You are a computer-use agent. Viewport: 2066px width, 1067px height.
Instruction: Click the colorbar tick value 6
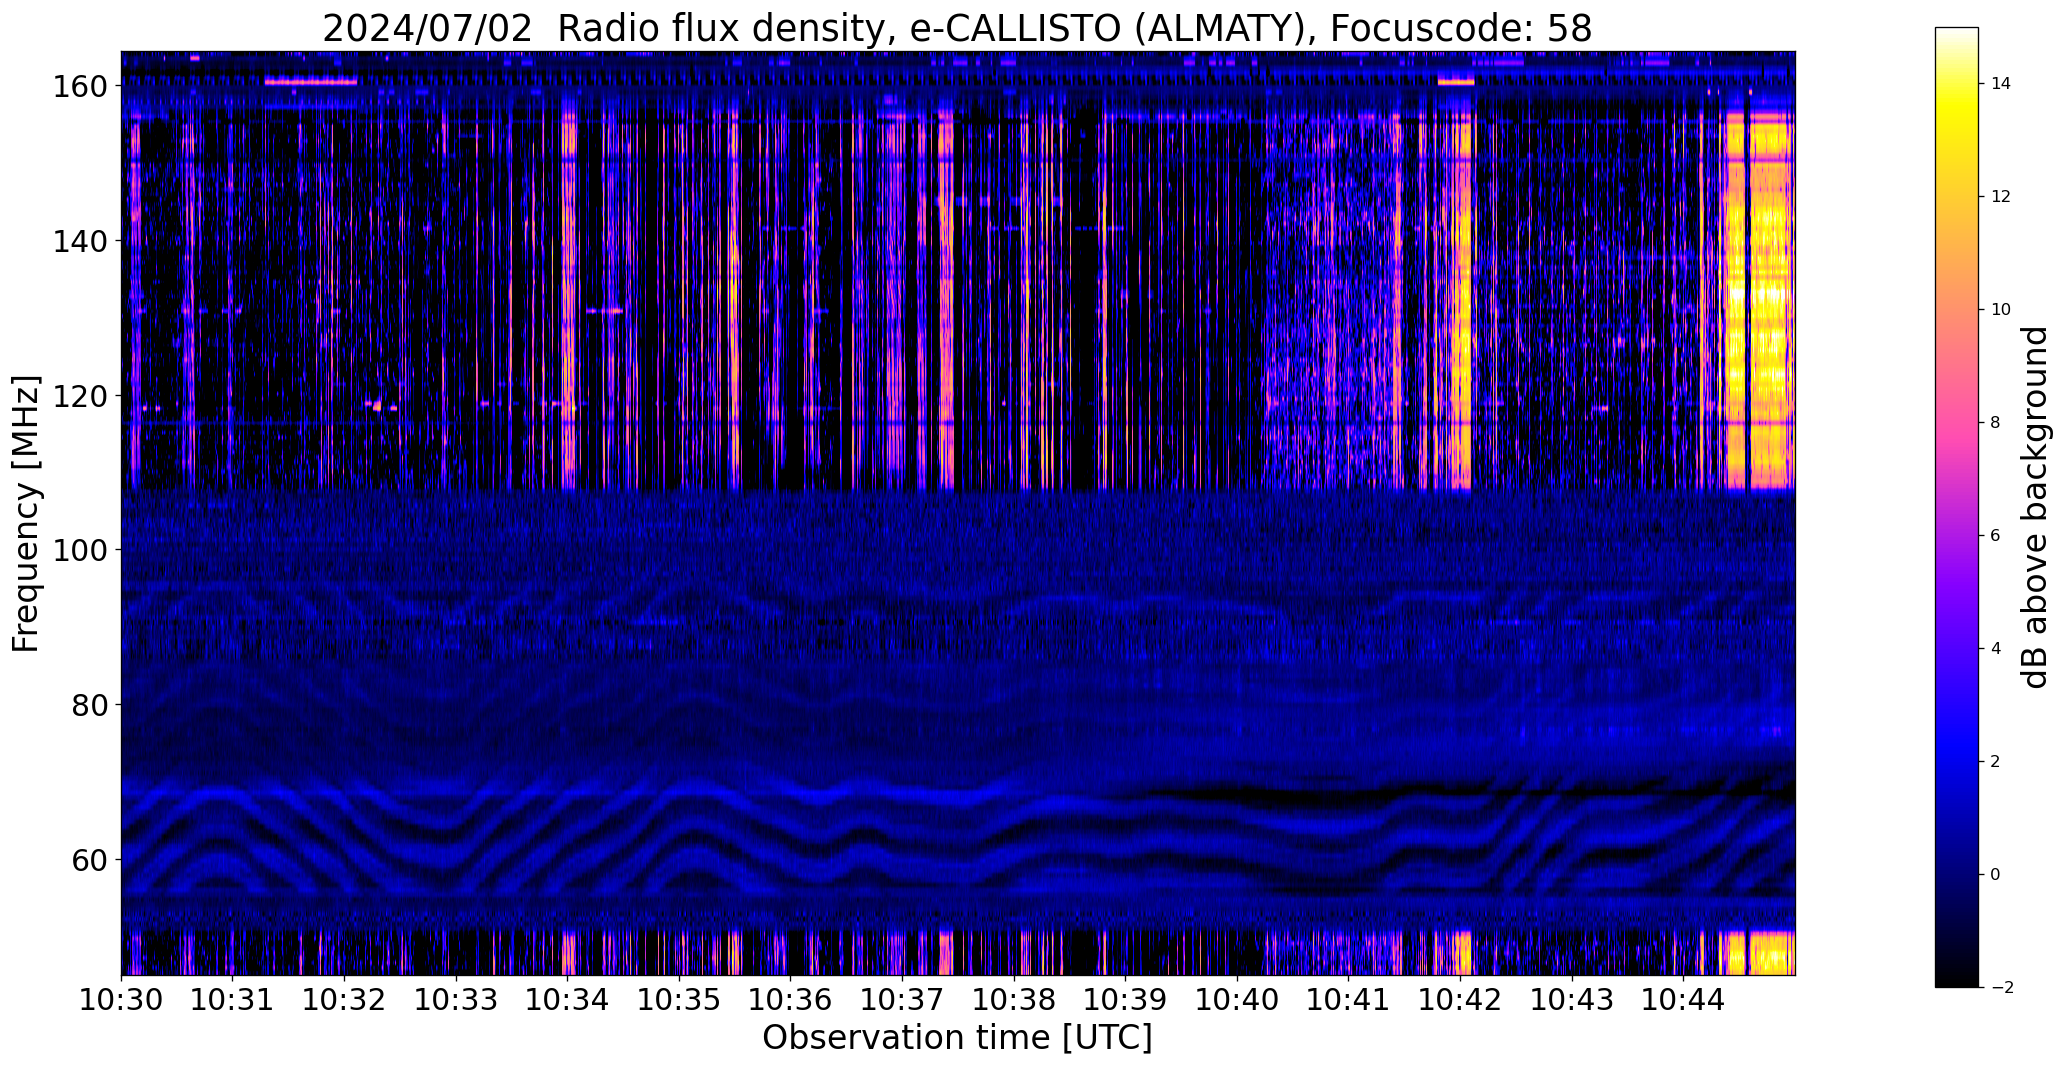[1995, 536]
